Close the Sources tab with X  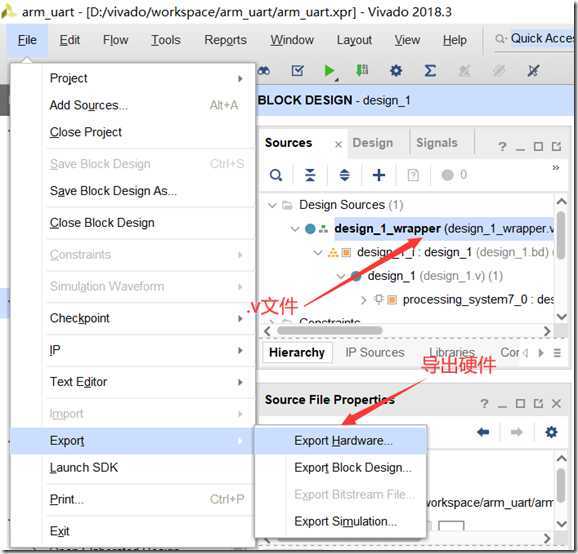(338, 144)
